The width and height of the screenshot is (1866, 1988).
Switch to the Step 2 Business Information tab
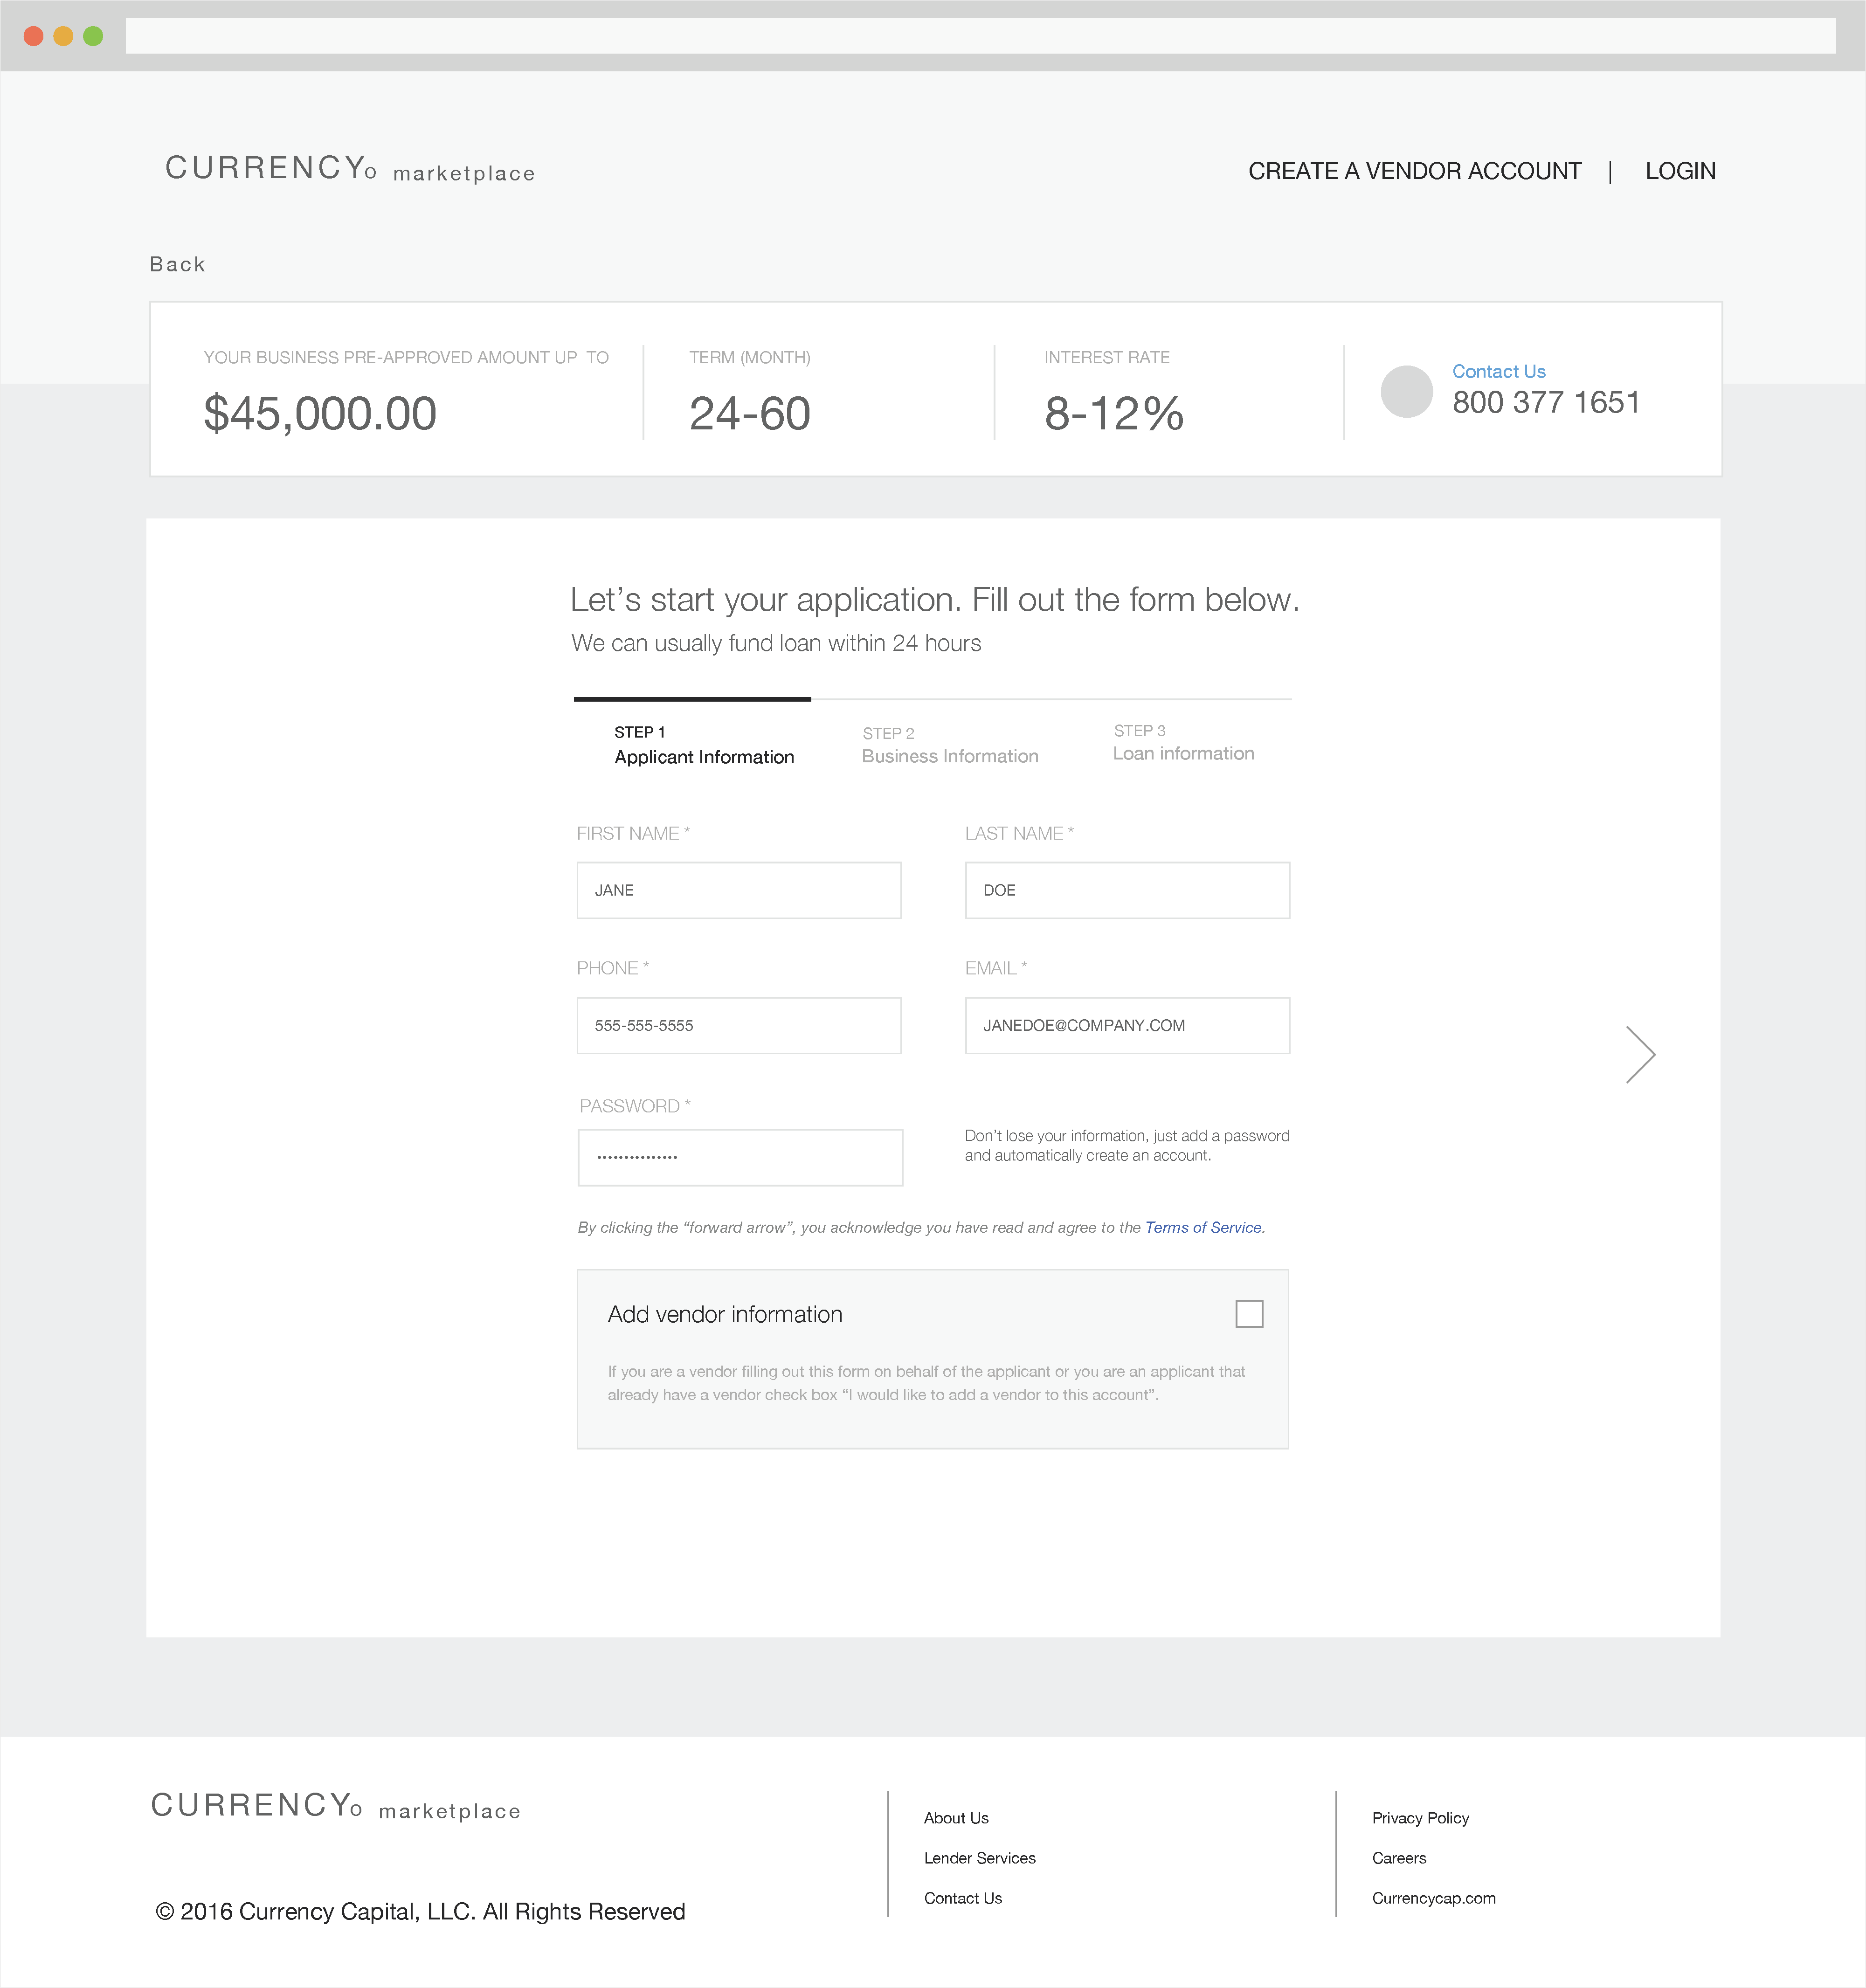948,745
